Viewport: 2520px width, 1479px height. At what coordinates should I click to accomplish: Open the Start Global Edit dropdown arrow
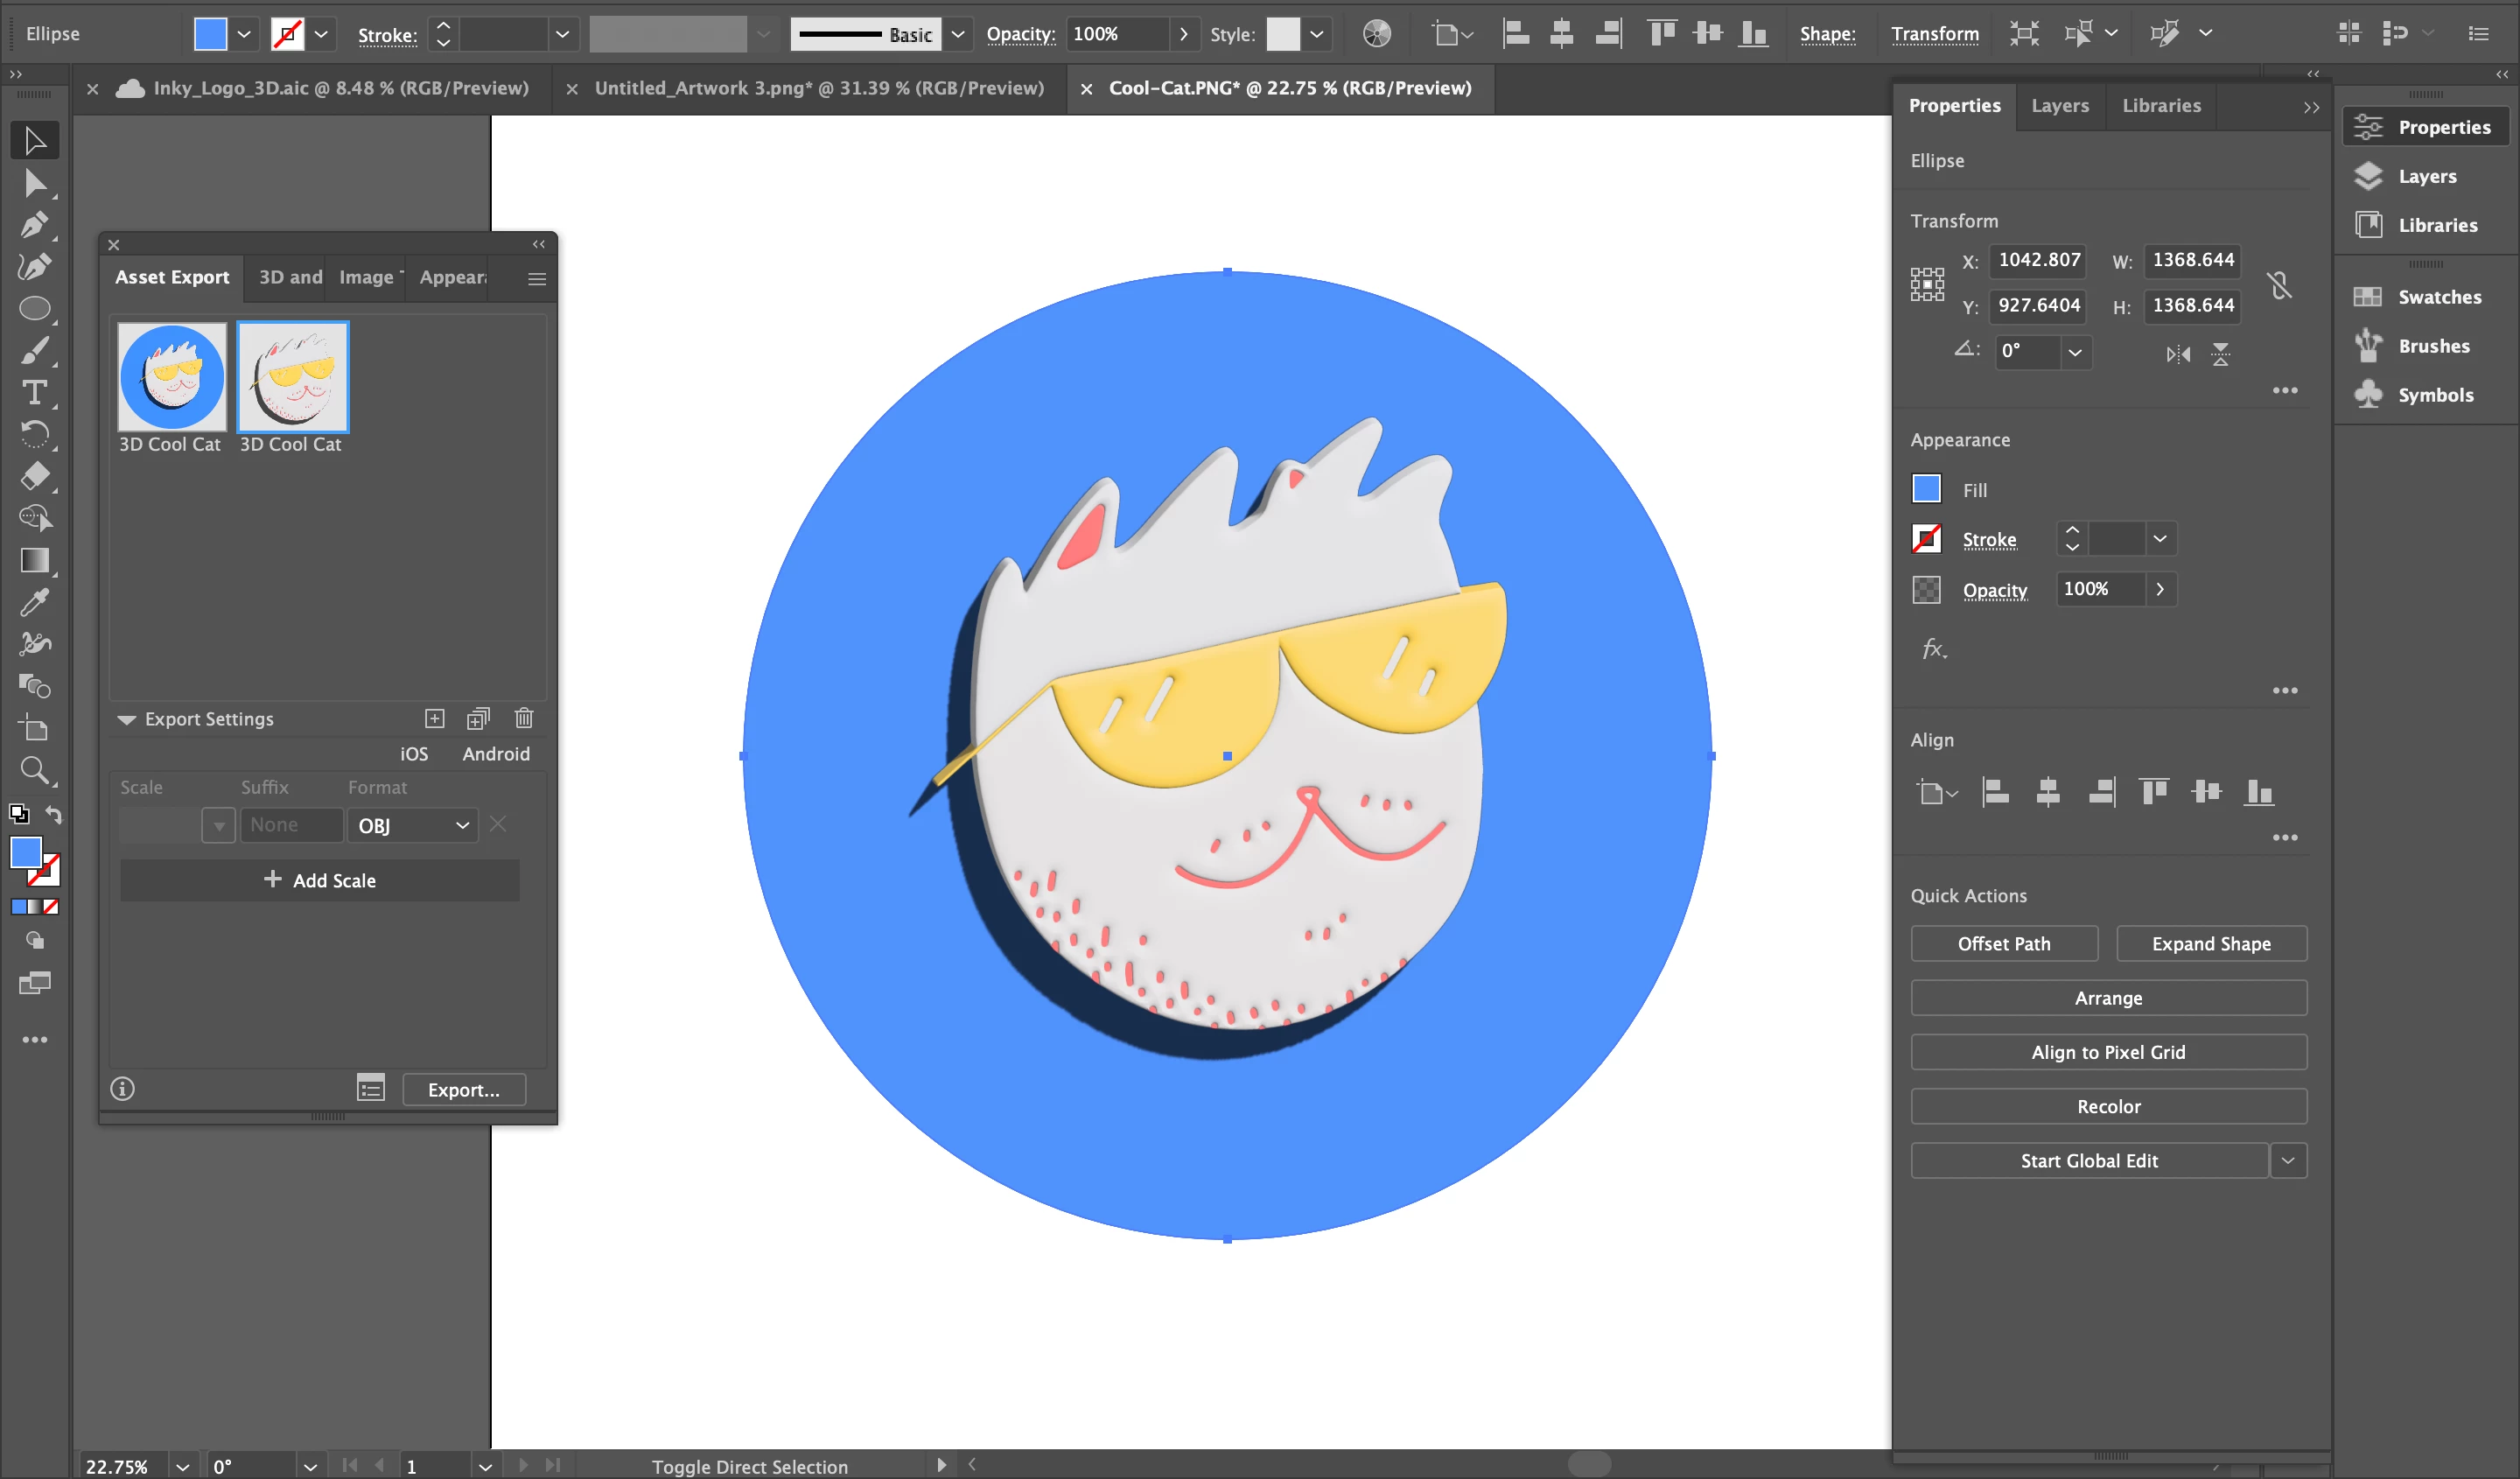point(2288,1160)
